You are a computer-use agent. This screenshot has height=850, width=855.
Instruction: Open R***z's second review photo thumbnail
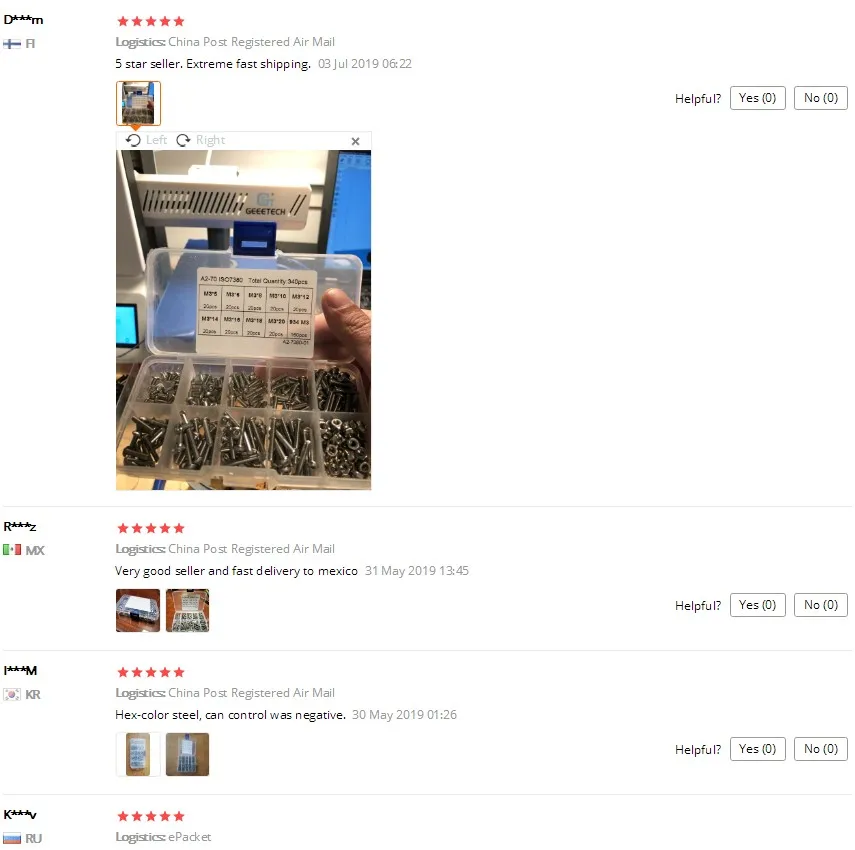187,610
